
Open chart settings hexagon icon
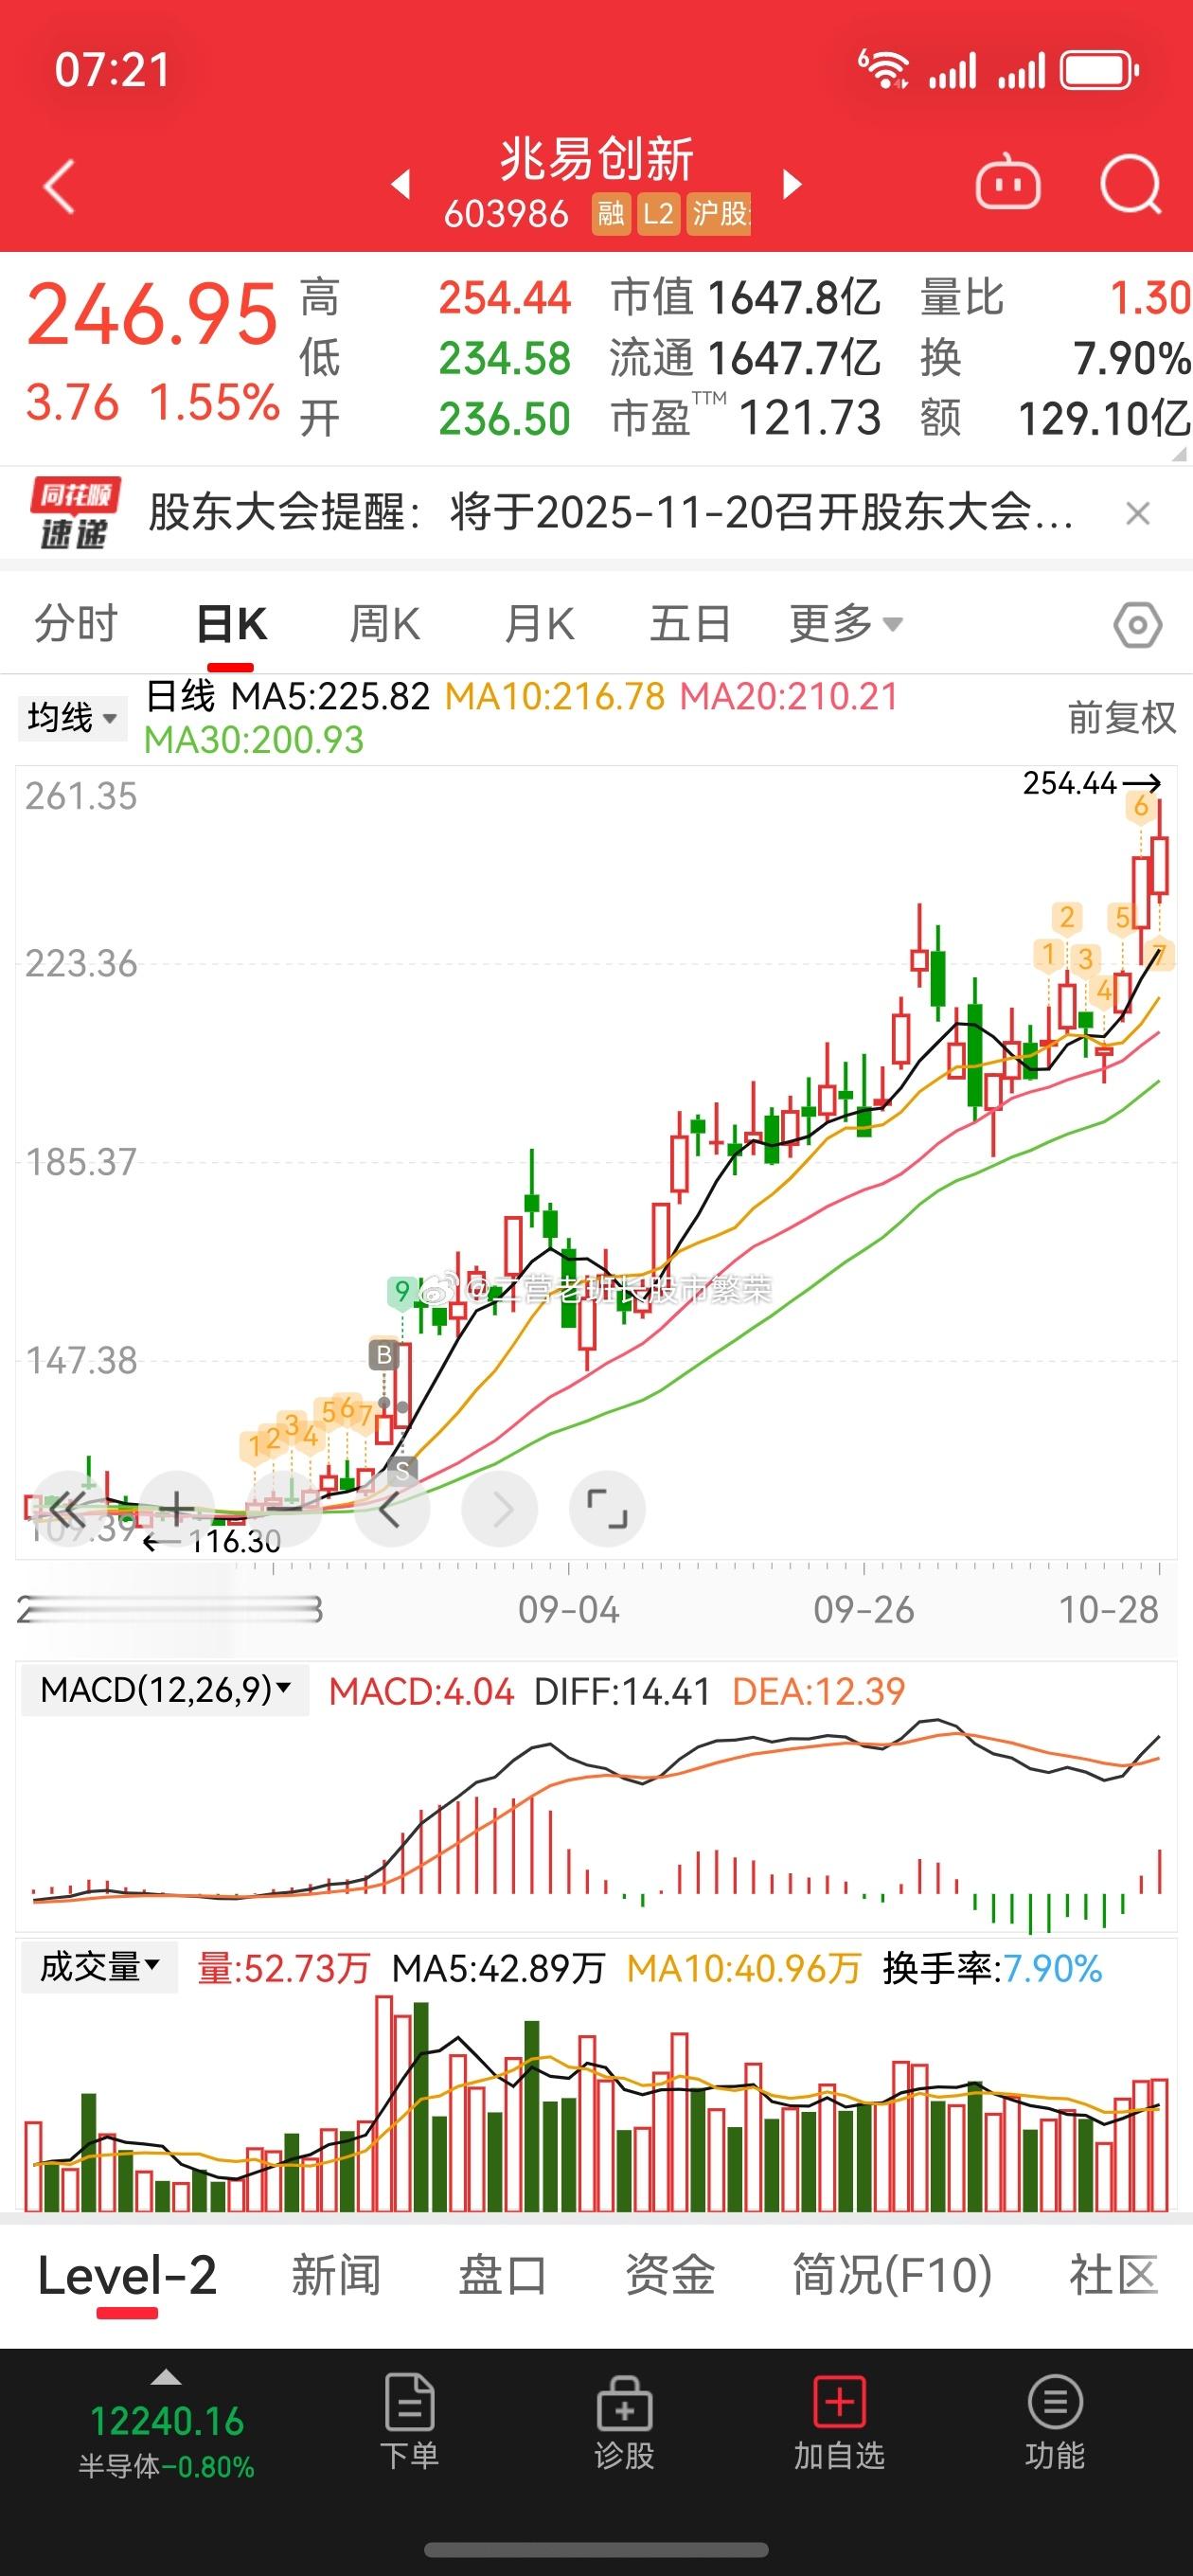click(1137, 626)
